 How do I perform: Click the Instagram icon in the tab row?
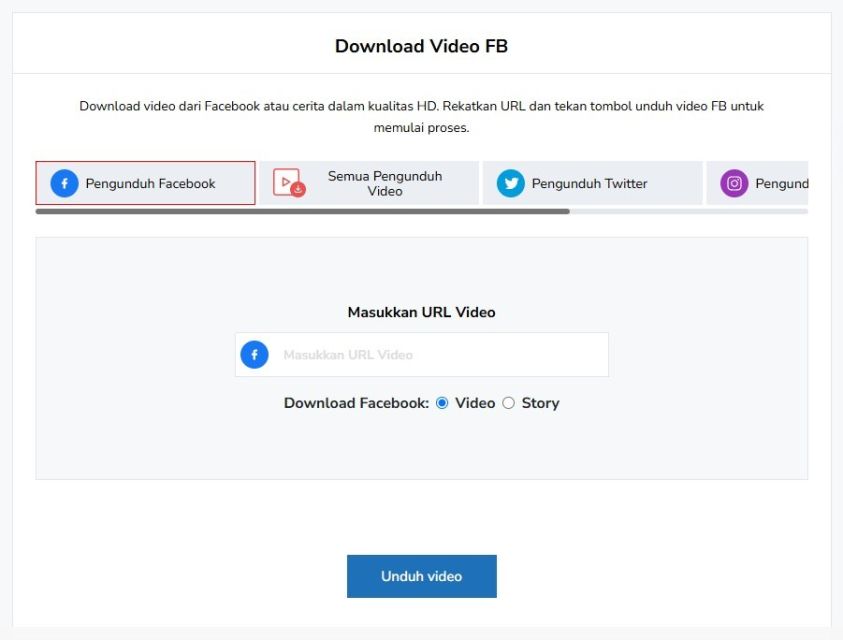click(x=734, y=183)
